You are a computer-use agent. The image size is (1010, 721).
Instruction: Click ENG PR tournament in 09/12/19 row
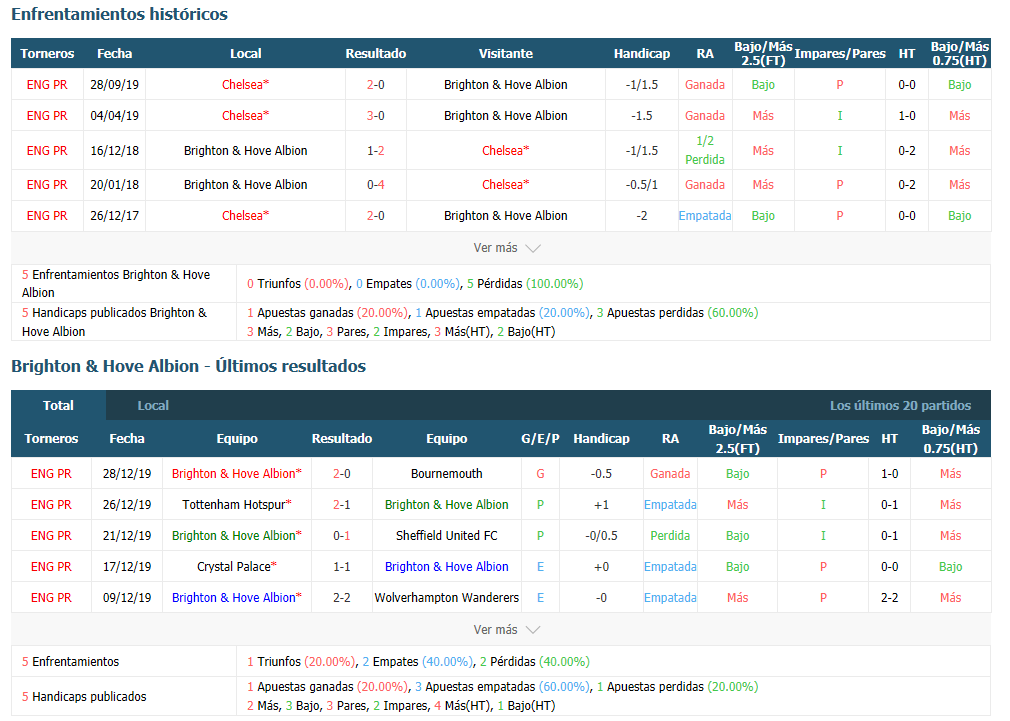click(51, 597)
